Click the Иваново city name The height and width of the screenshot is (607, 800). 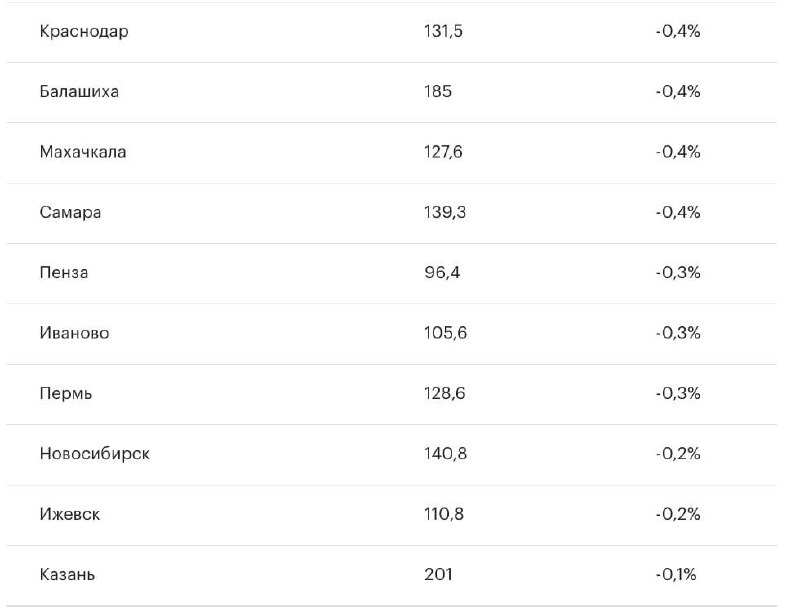[74, 333]
